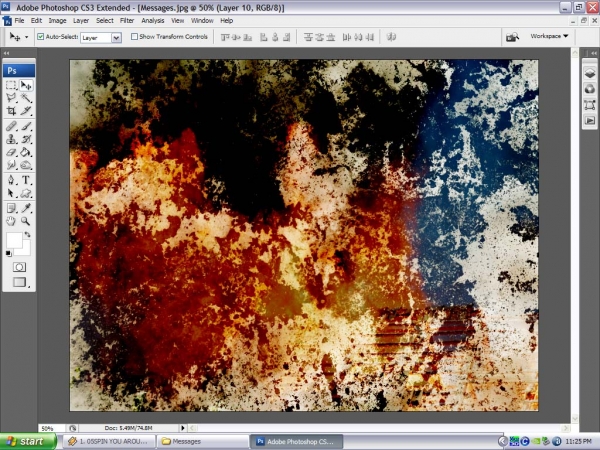The width and height of the screenshot is (600, 450).
Task: Click the background color swatch
Action: (25, 250)
